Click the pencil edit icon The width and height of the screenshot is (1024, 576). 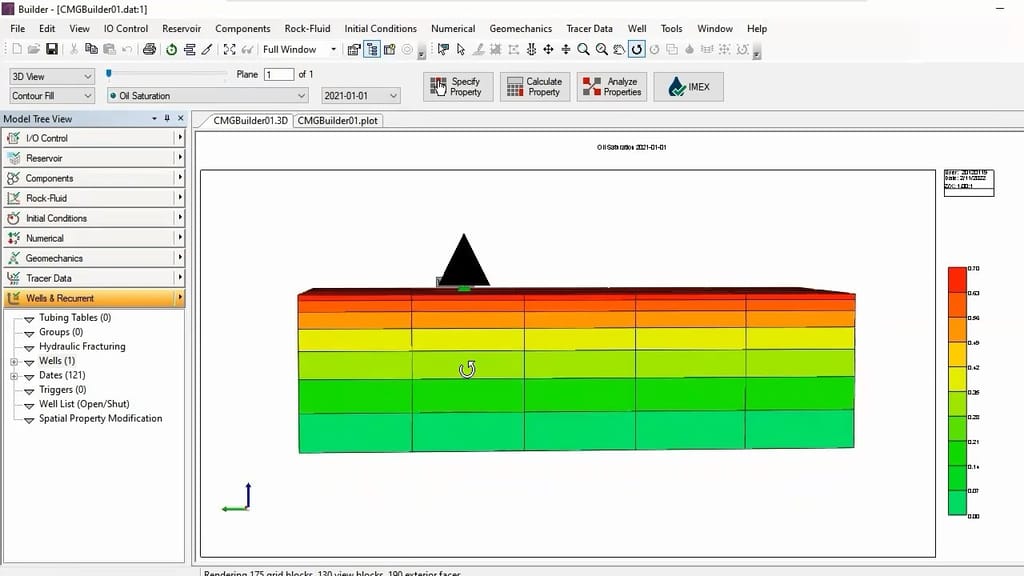coord(207,50)
